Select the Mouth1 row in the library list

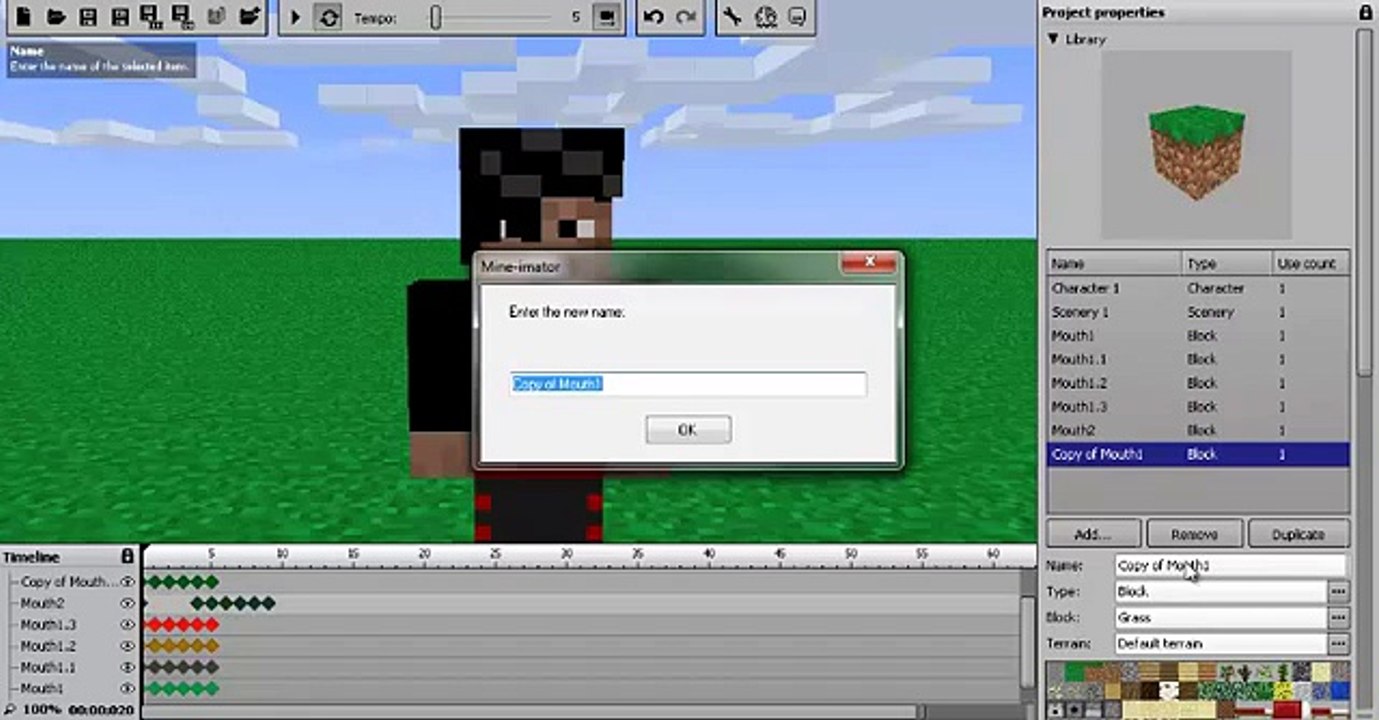[1198, 336]
